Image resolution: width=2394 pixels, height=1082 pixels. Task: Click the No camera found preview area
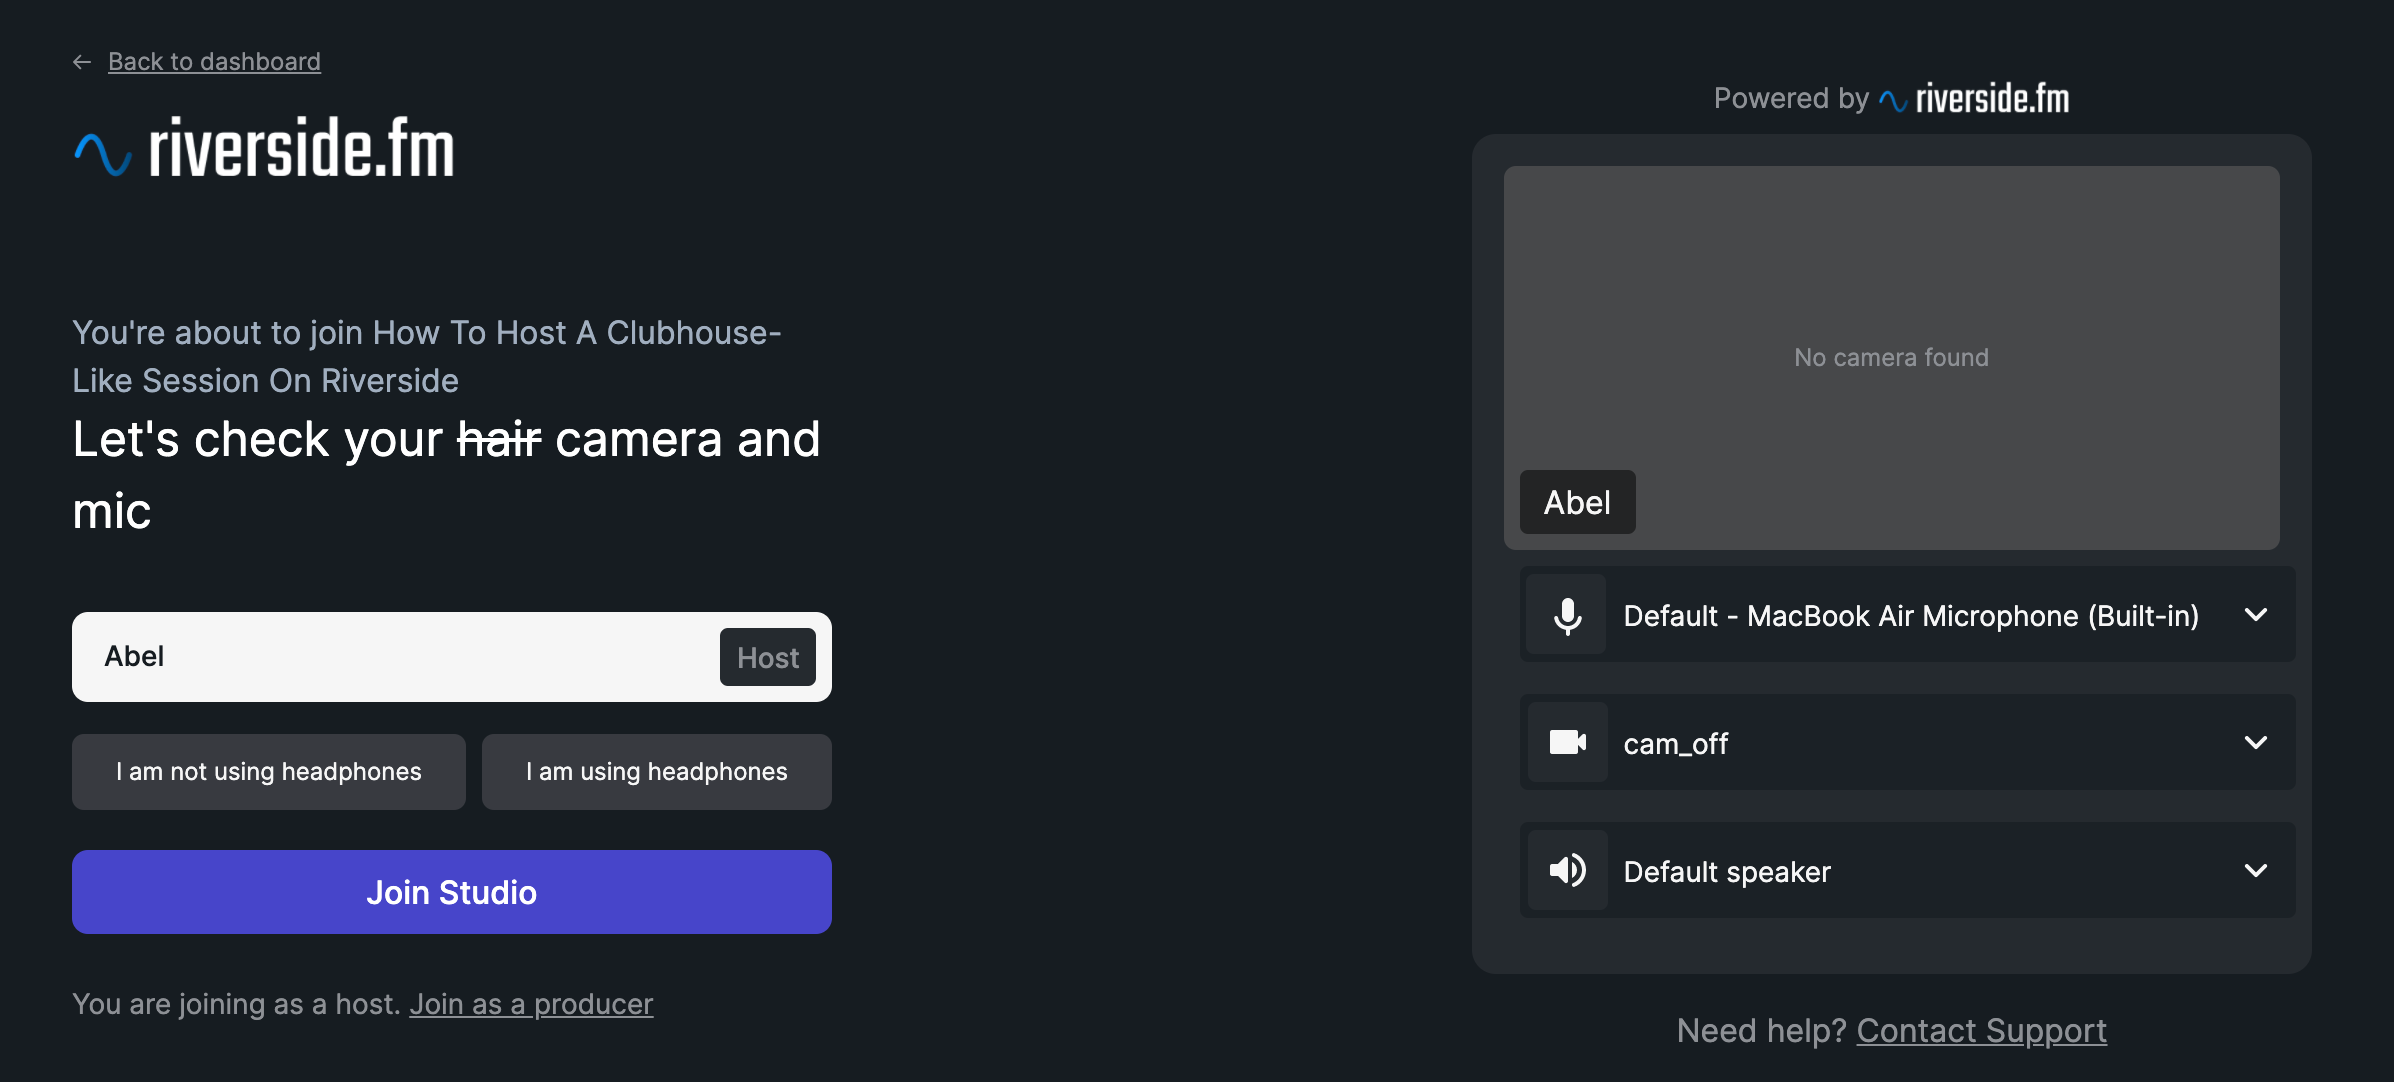pyautogui.click(x=1891, y=357)
